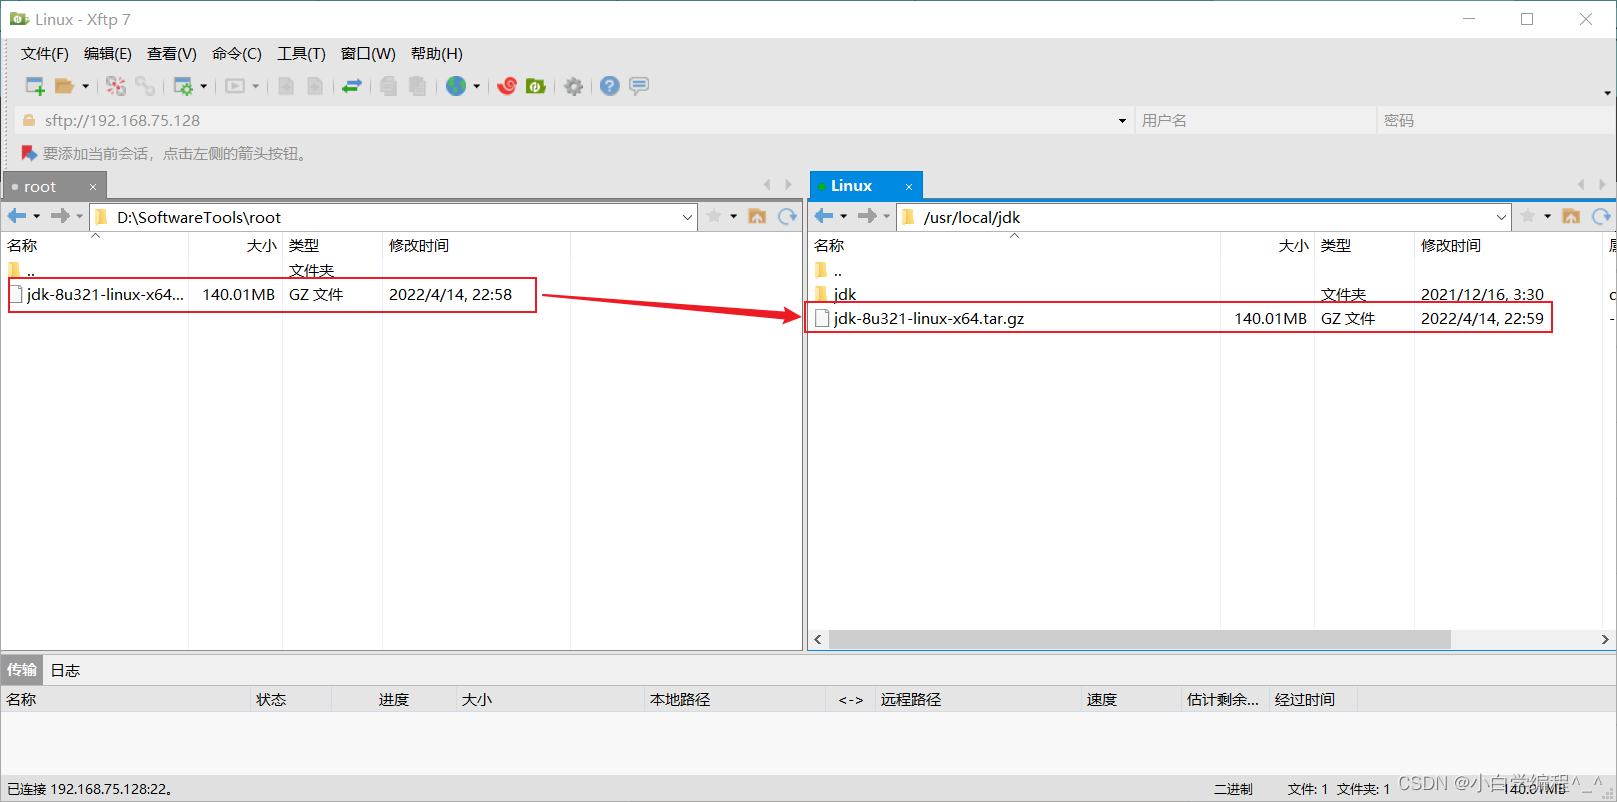Launch Xshell via red swirl icon
Viewport: 1617px width, 802px height.
(x=507, y=86)
